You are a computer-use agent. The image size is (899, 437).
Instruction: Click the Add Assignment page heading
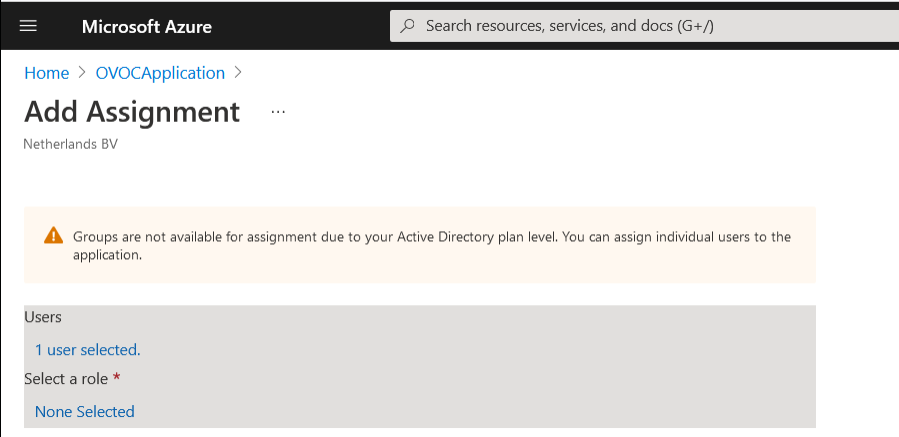coord(132,111)
